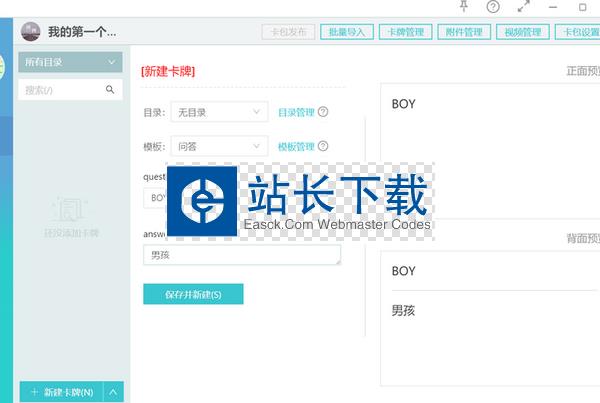
Task: Open 批量导入 in the top toolbar
Action: pyautogui.click(x=349, y=32)
